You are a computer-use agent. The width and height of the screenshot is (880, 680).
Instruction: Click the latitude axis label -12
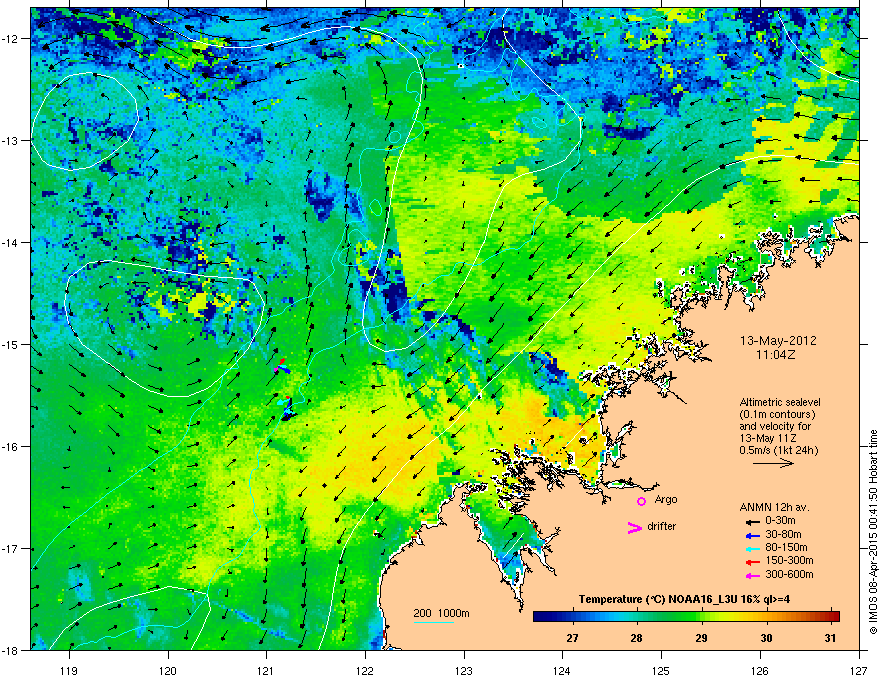point(10,39)
